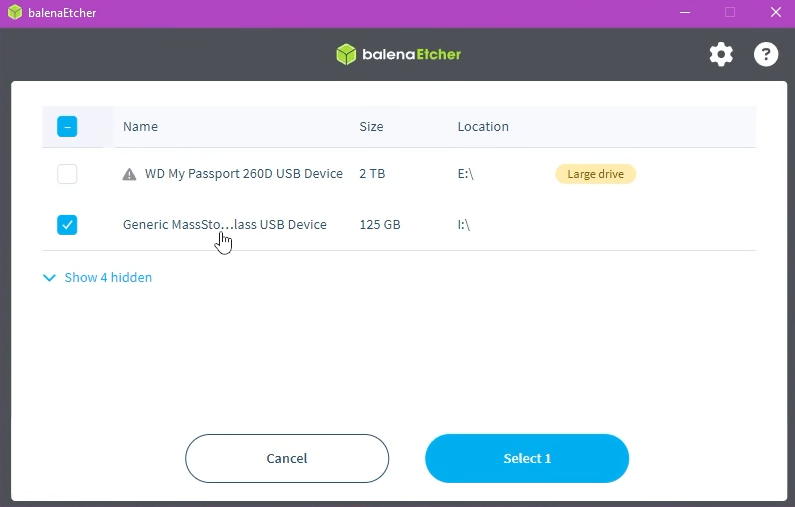Click the Show 4 hidden link text
The width and height of the screenshot is (795, 507).
[x=108, y=277]
